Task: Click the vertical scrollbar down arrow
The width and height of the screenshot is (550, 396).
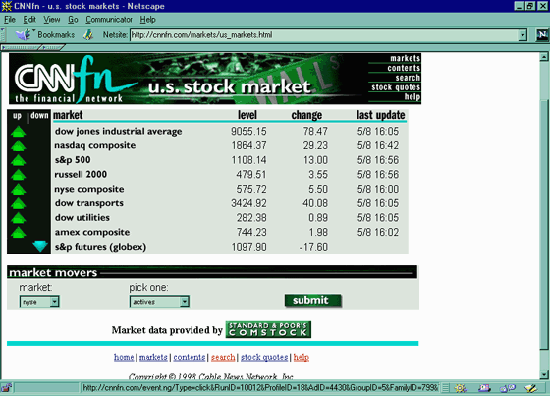Action: pos(544,374)
